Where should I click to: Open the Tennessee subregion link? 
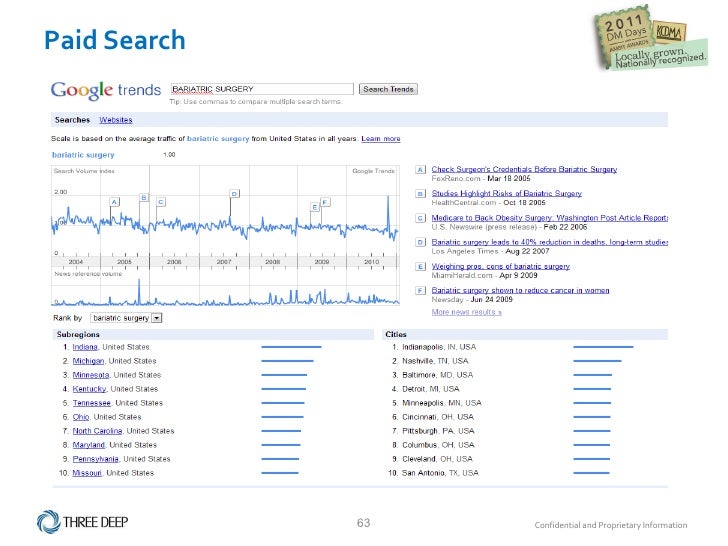(x=91, y=403)
